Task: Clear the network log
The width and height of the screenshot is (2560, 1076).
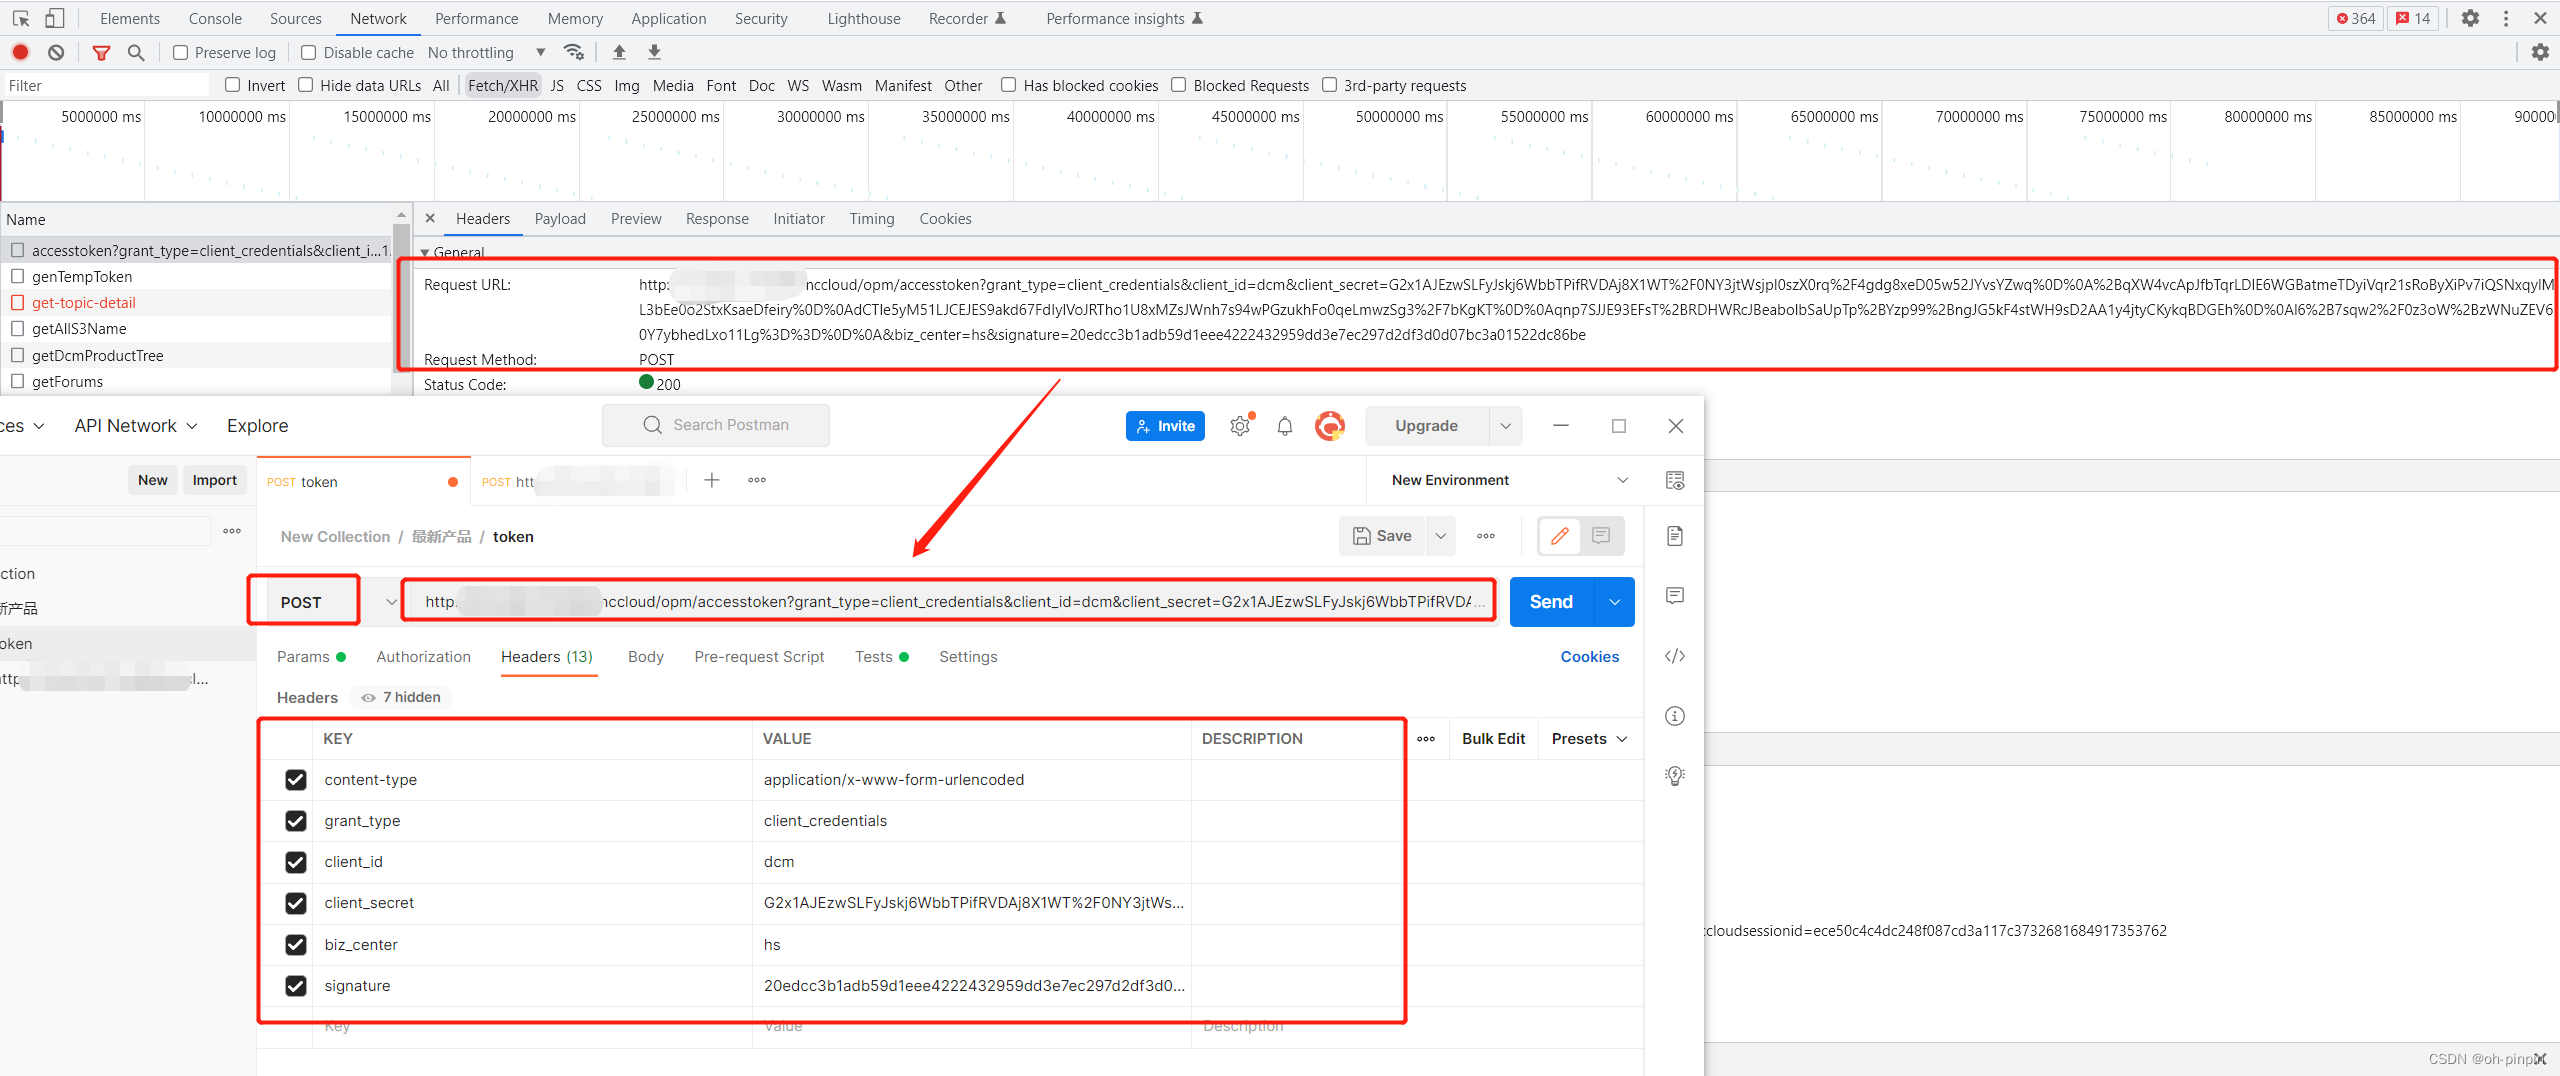Action: (x=56, y=52)
